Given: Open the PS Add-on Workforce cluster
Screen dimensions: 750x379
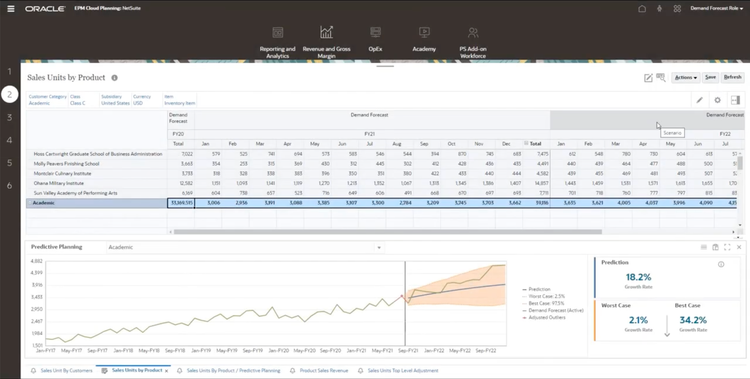Looking at the screenshot, I should 473,42.
